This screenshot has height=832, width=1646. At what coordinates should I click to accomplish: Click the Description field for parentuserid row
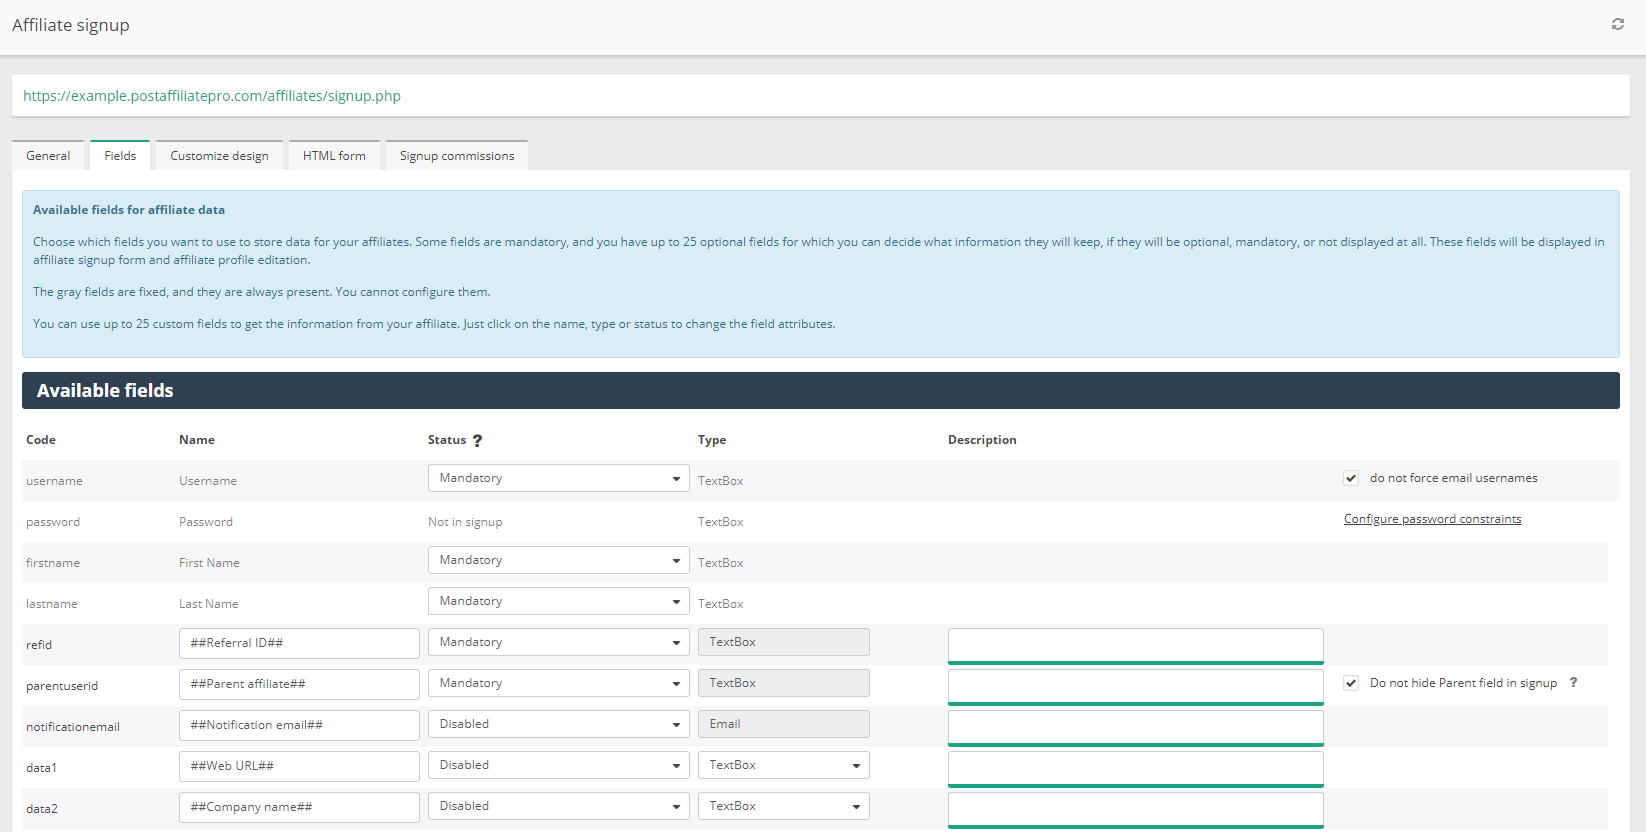[x=1135, y=686]
